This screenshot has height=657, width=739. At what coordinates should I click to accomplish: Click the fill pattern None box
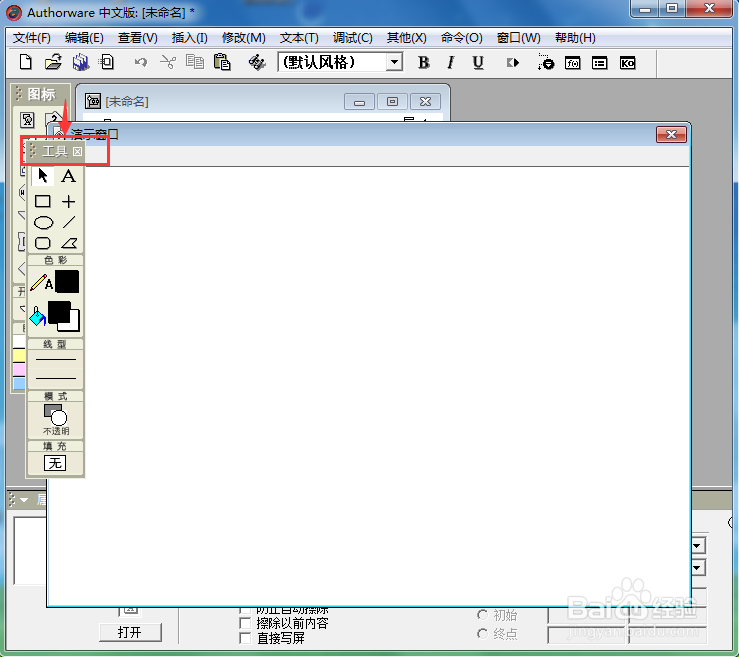tap(55, 463)
